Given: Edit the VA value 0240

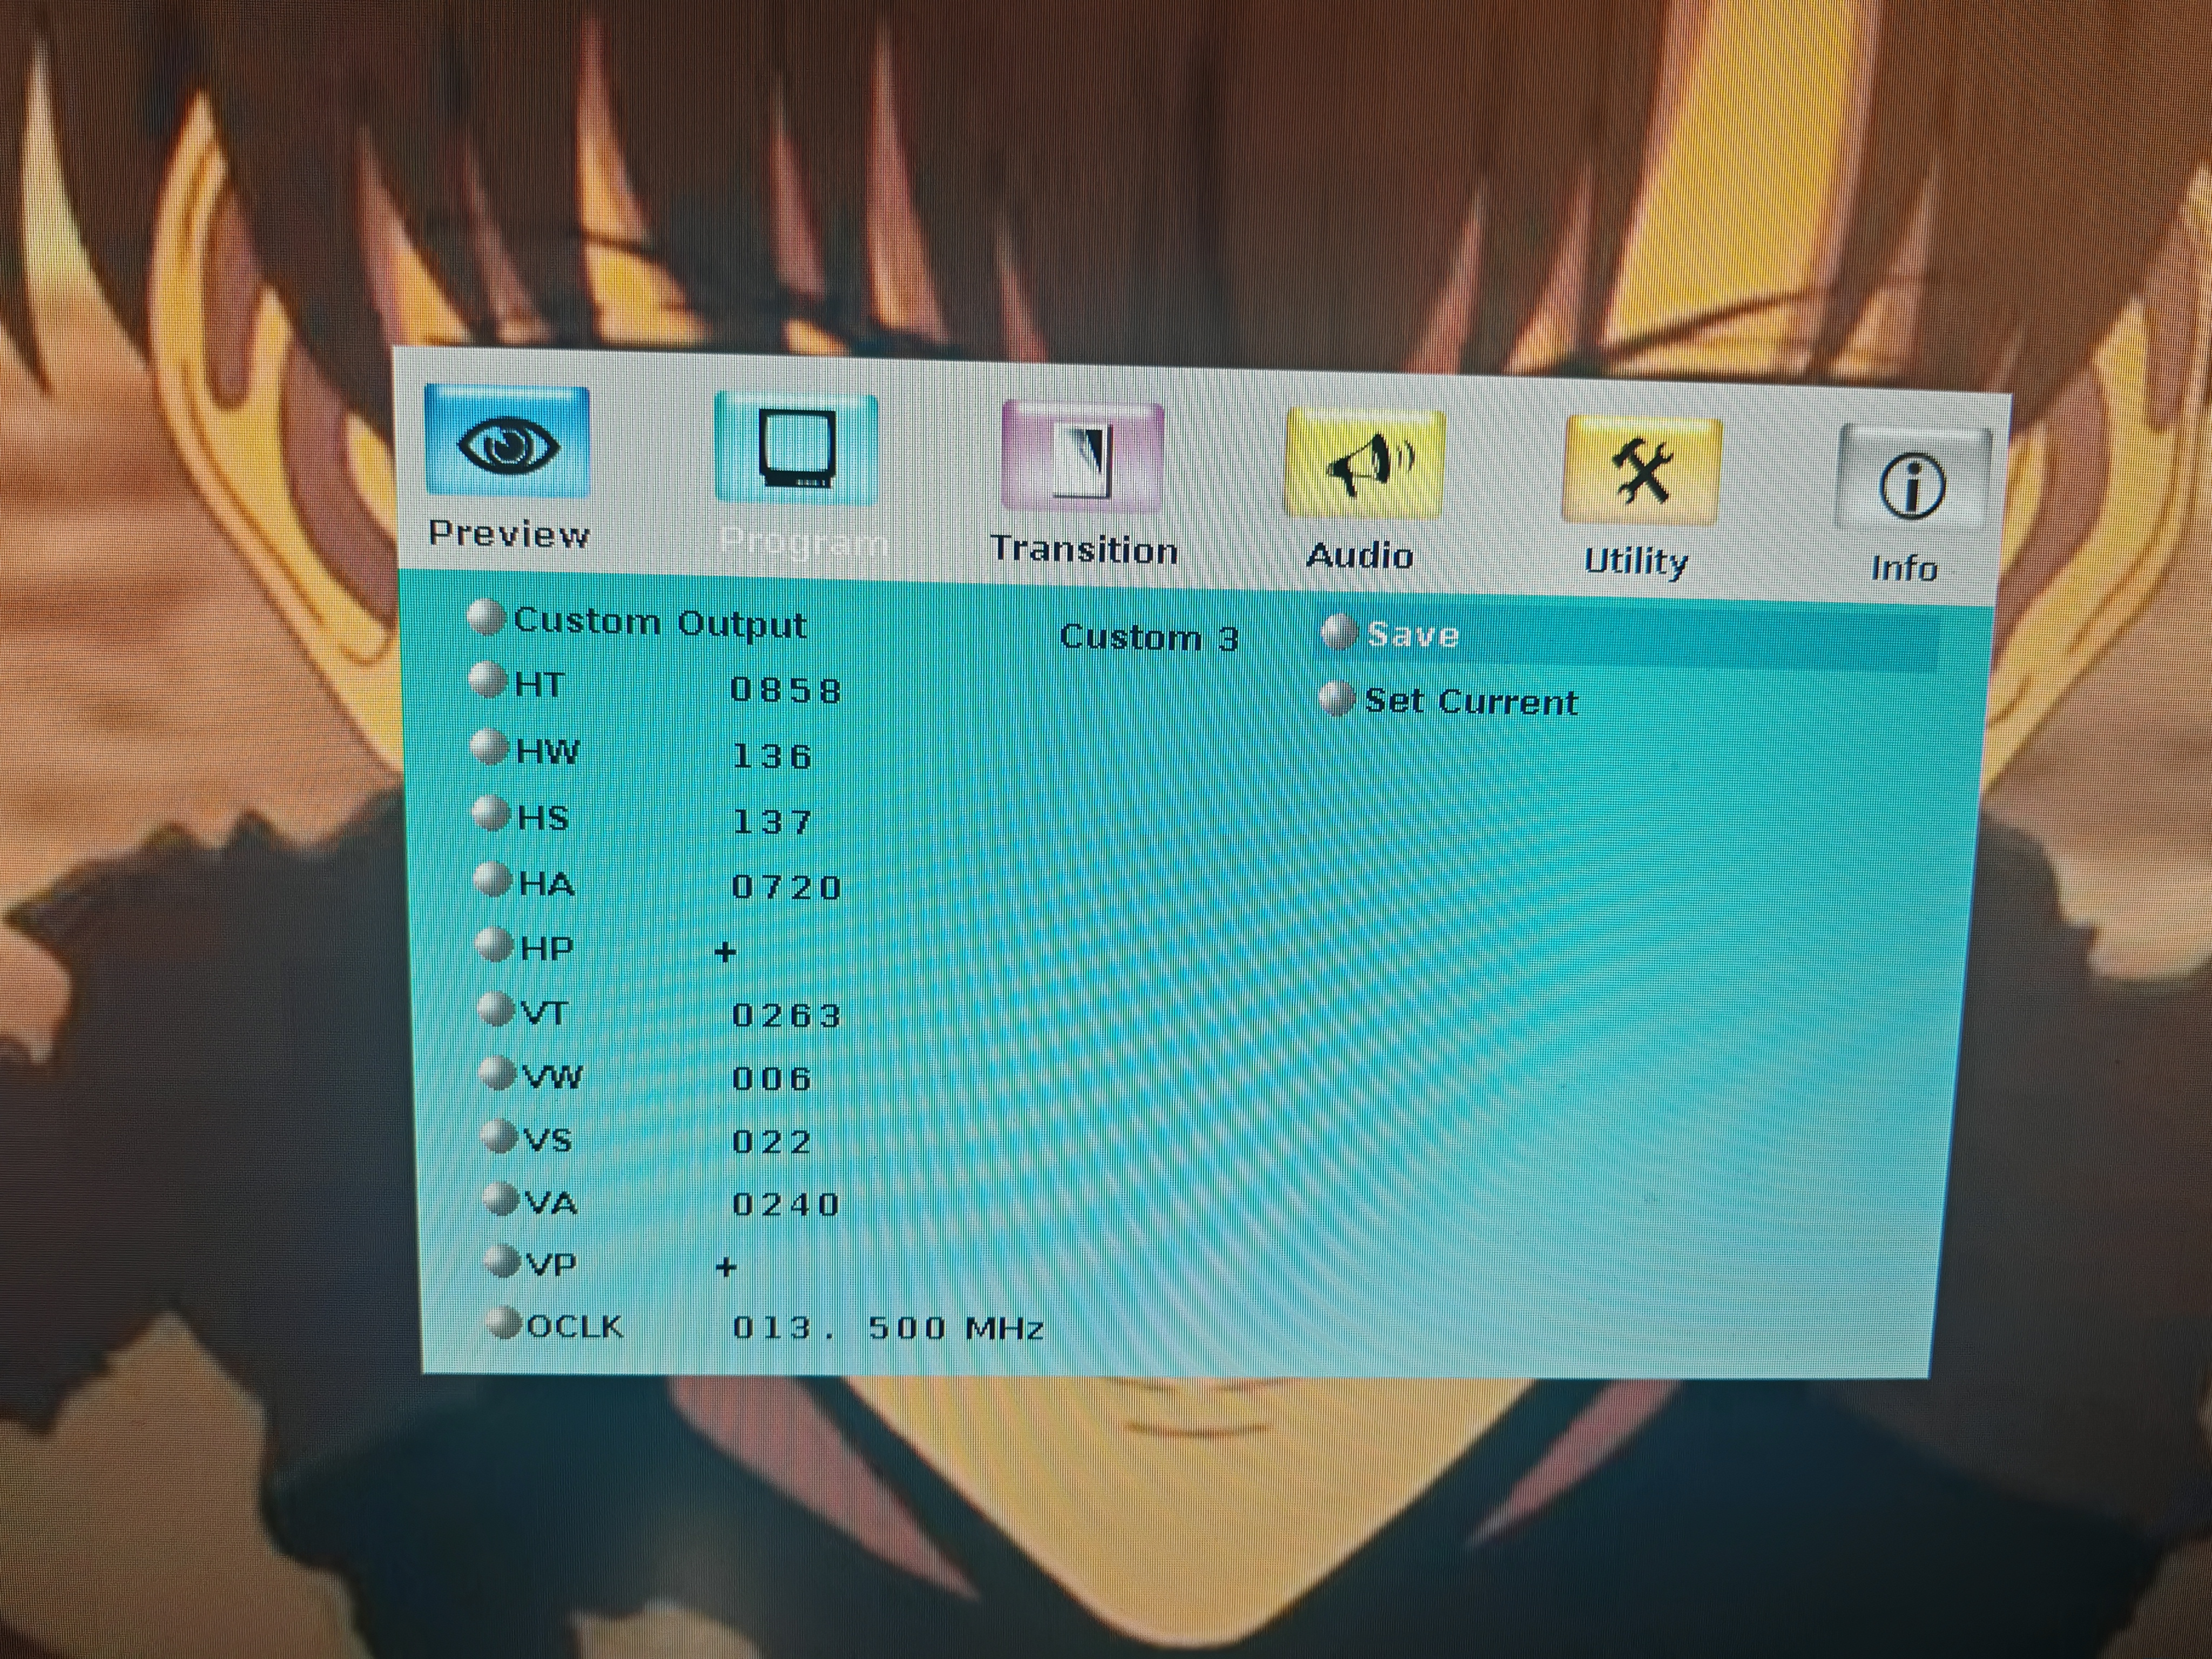Looking at the screenshot, I should pos(786,1204).
